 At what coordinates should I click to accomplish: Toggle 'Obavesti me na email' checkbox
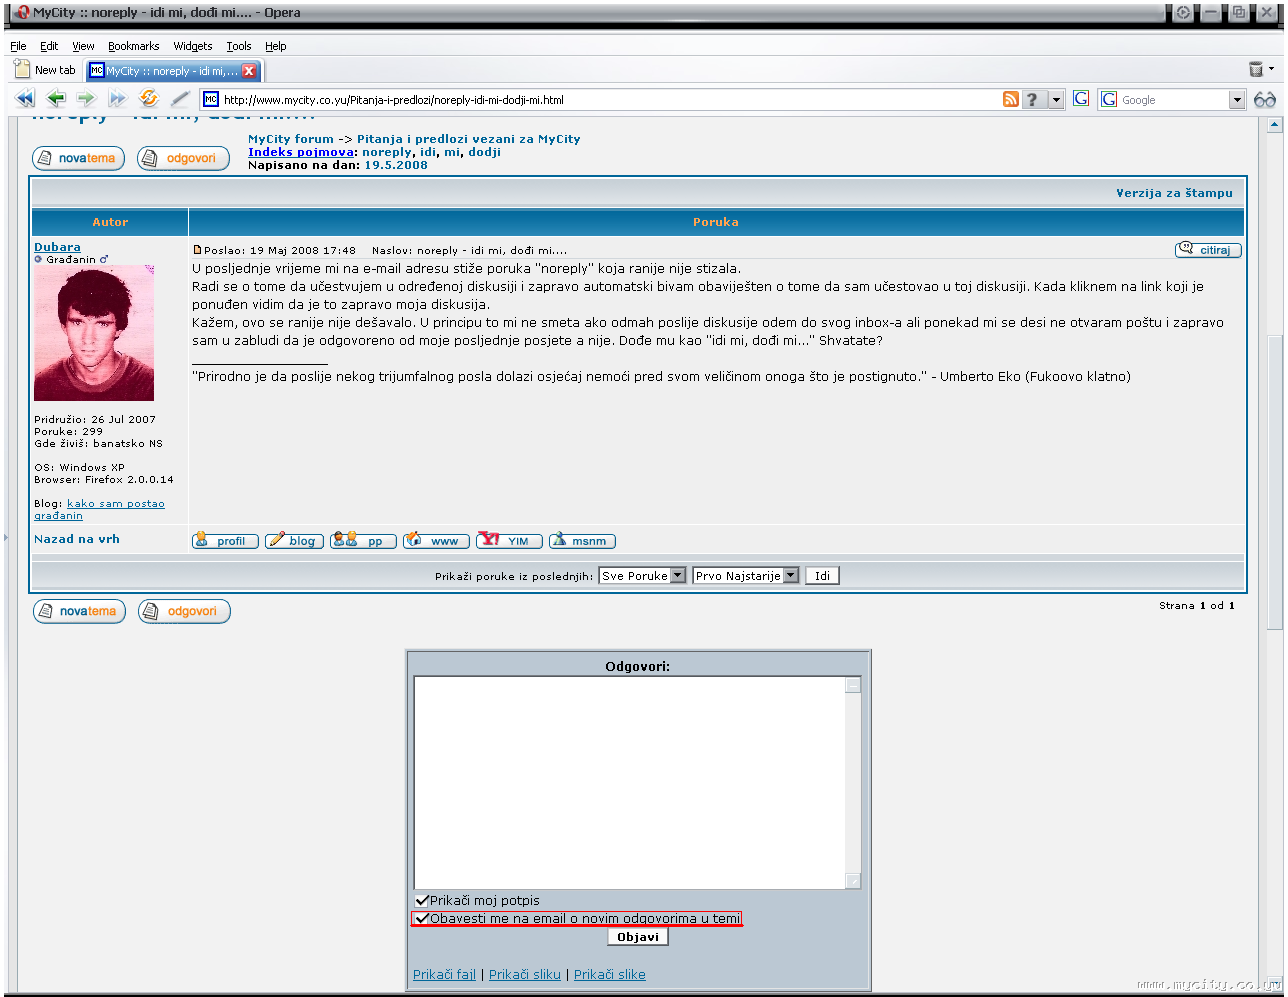click(x=422, y=918)
